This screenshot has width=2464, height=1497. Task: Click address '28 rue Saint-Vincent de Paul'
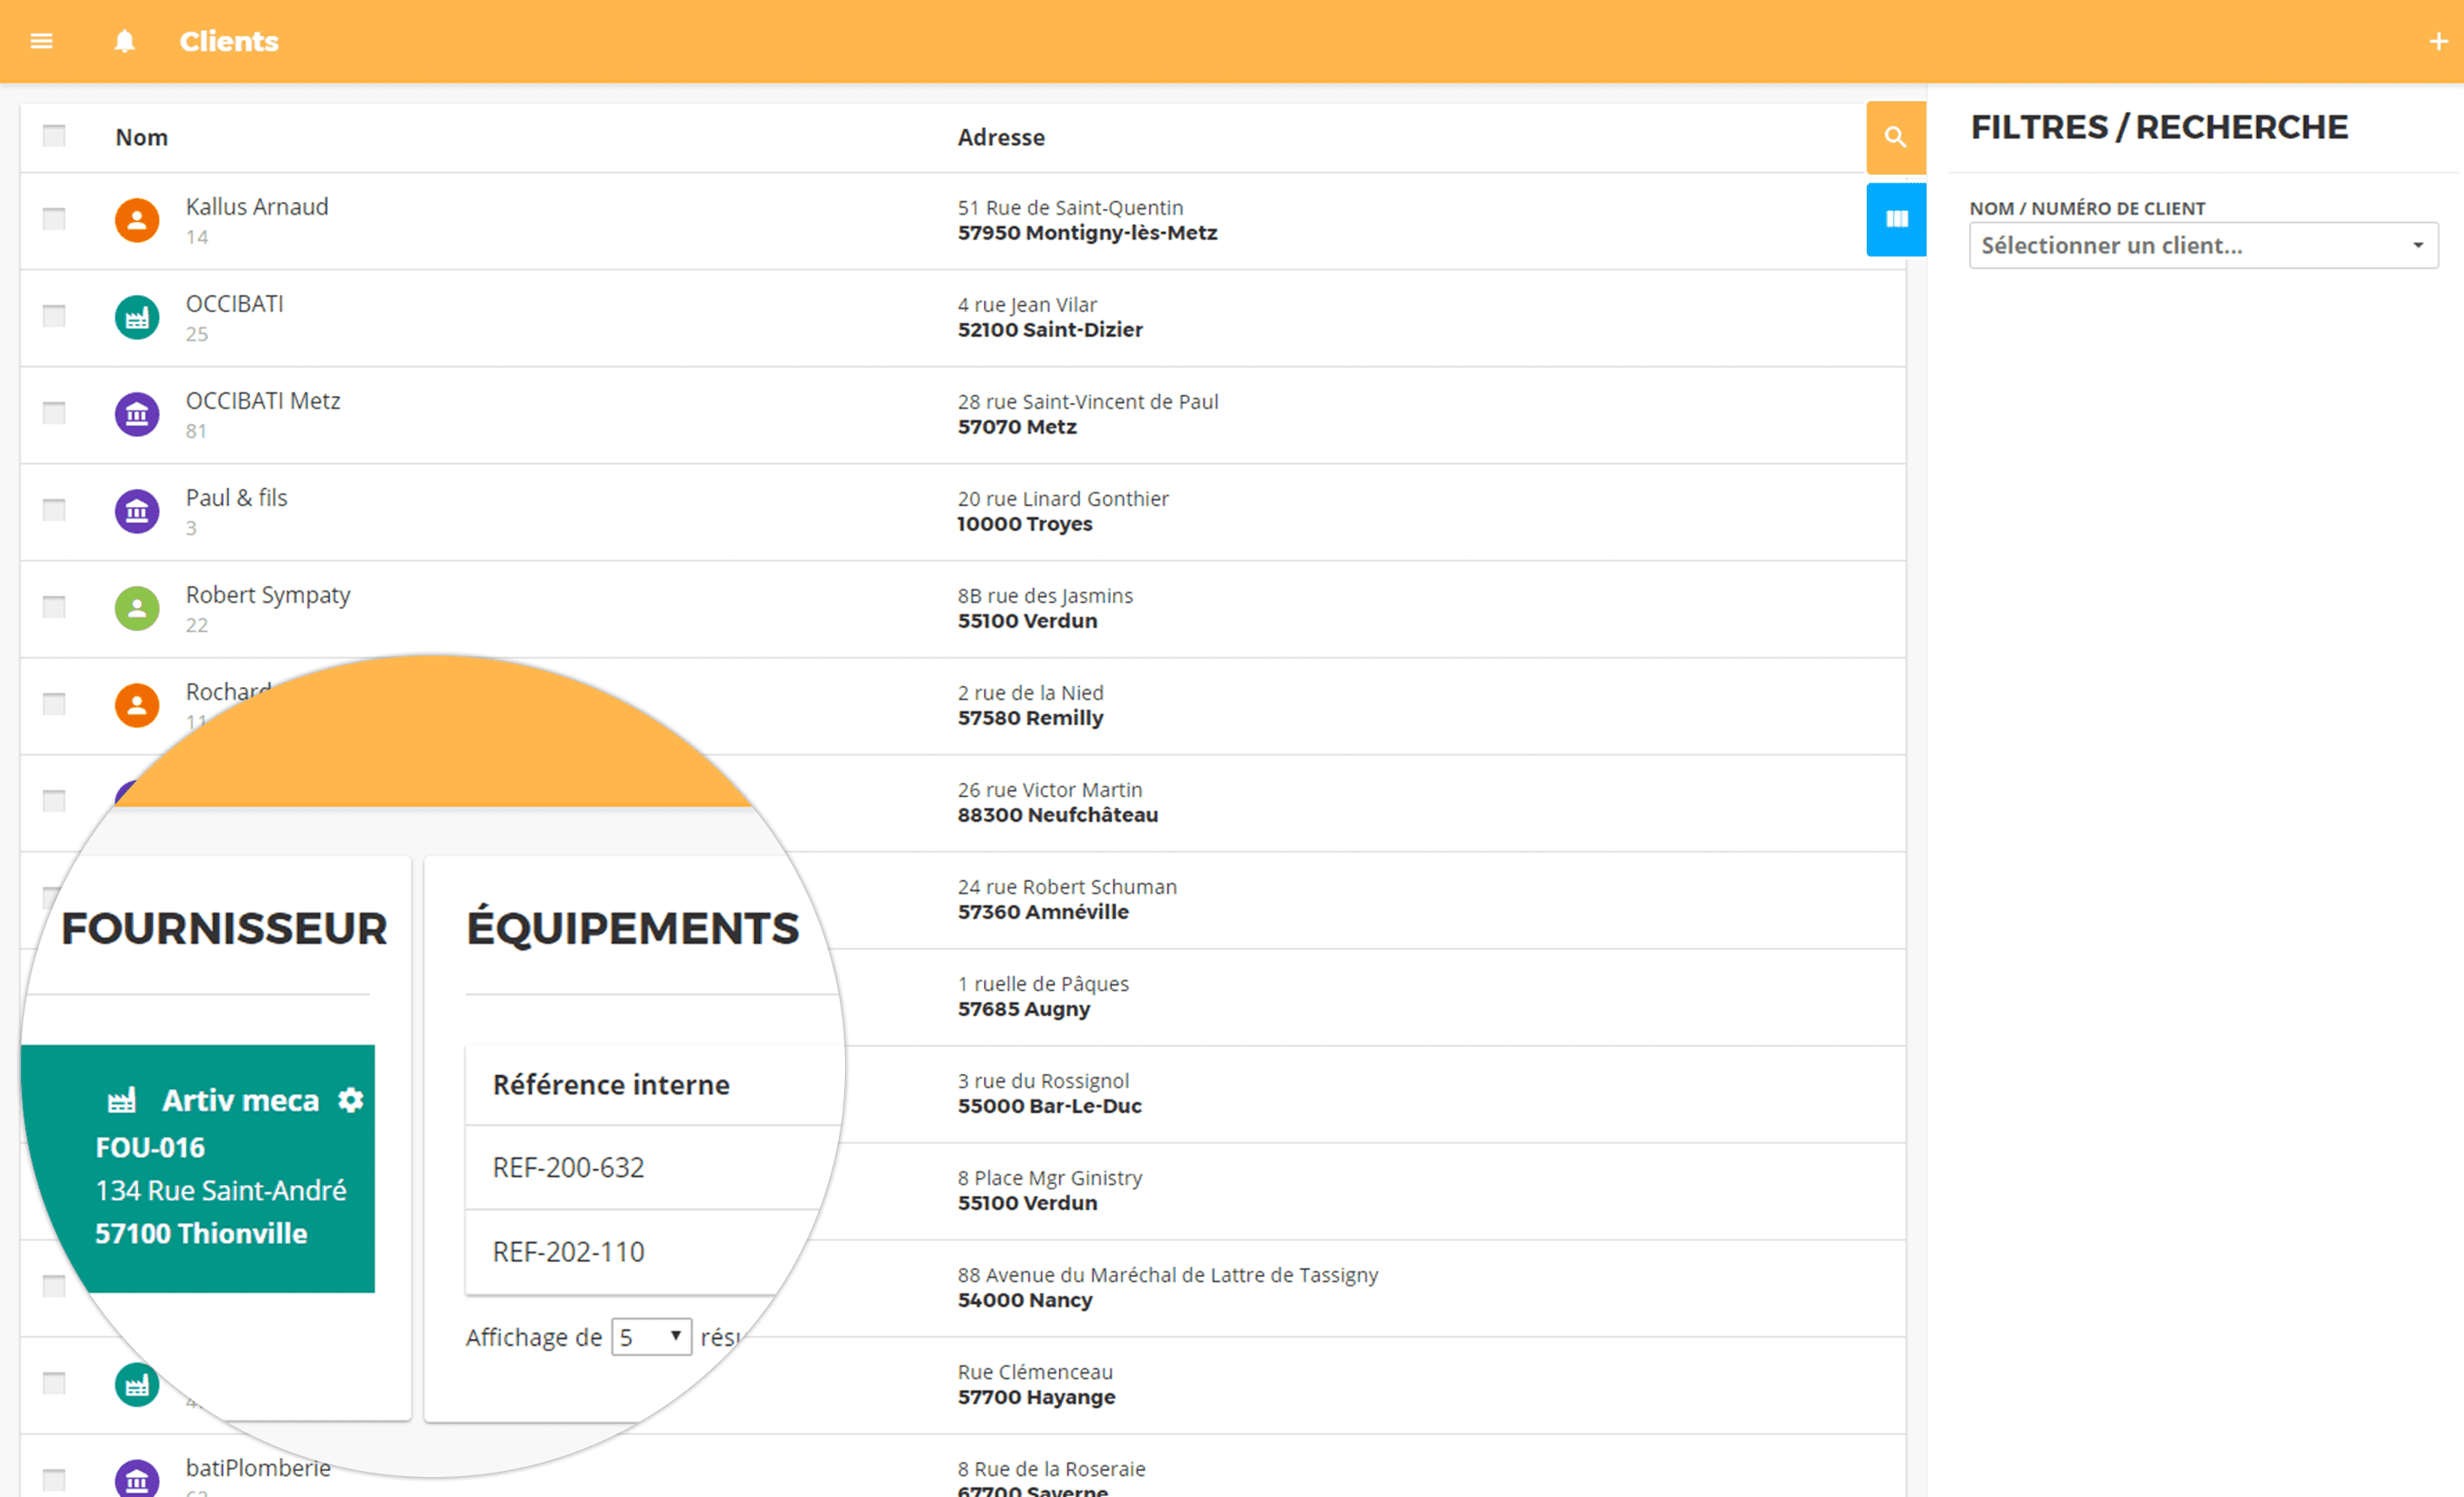pos(1088,402)
